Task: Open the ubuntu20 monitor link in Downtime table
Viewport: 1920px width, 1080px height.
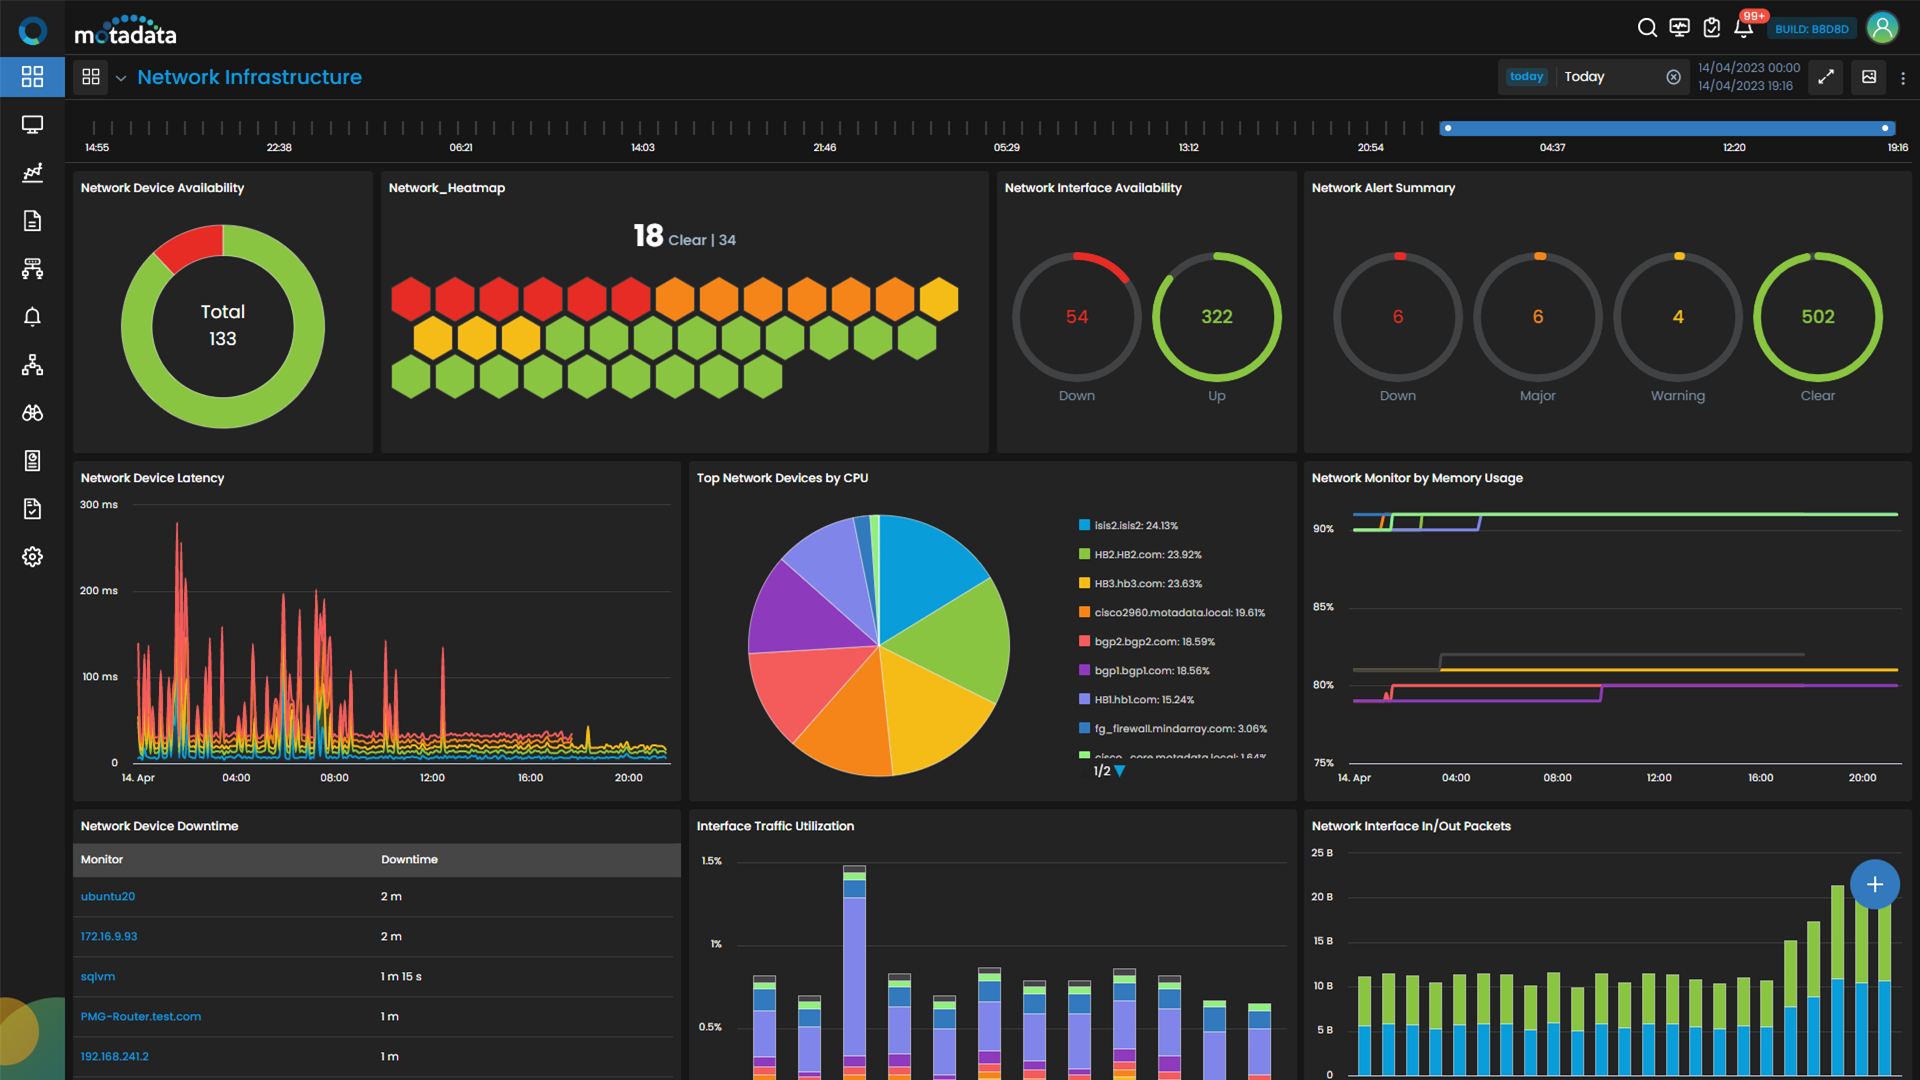Action: (x=107, y=896)
